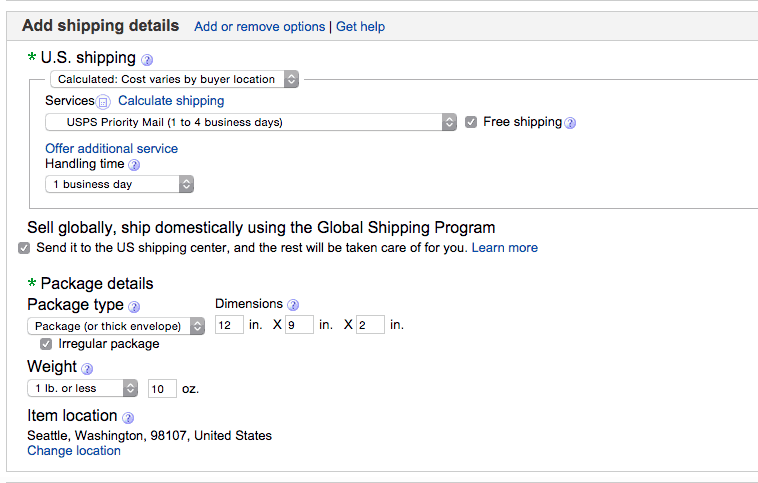Open the help icon next to Dimensions
The image size is (758, 483).
293,305
